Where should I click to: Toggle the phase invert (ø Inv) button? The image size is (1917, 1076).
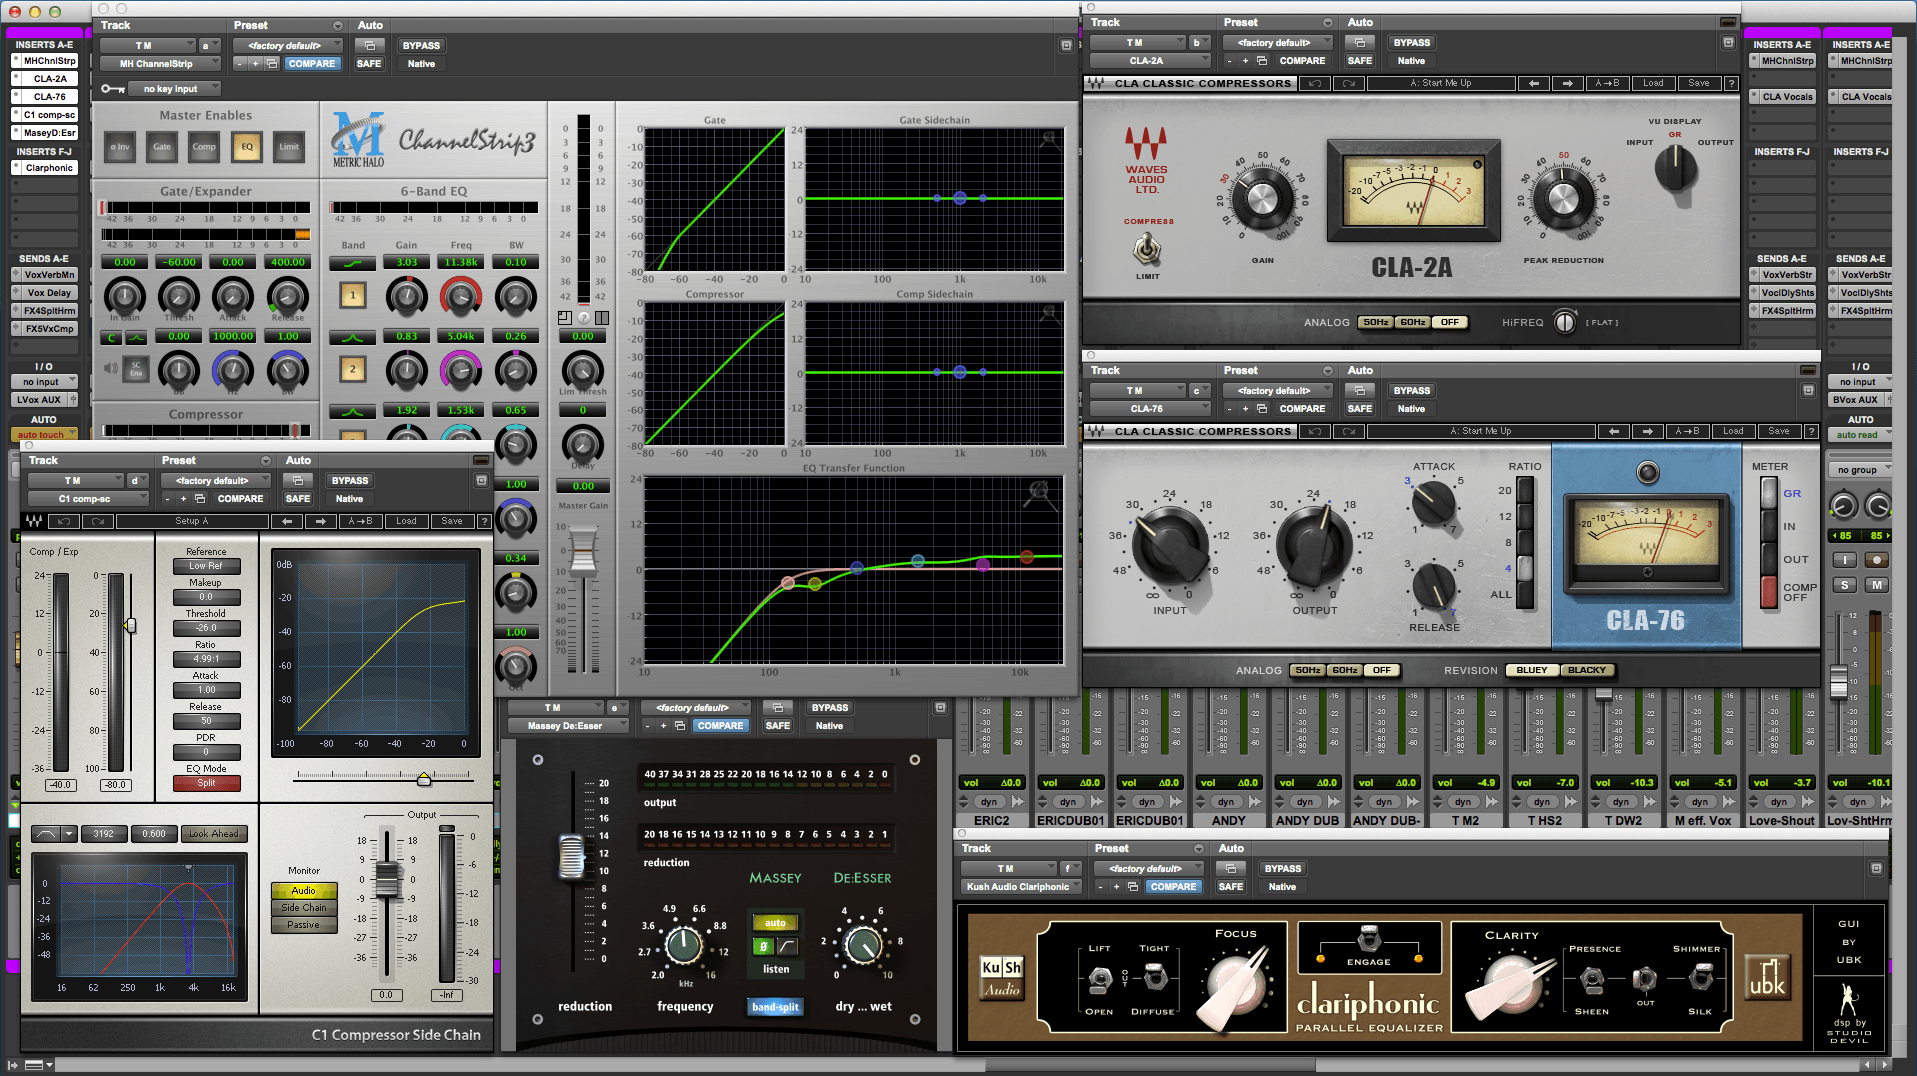point(120,147)
